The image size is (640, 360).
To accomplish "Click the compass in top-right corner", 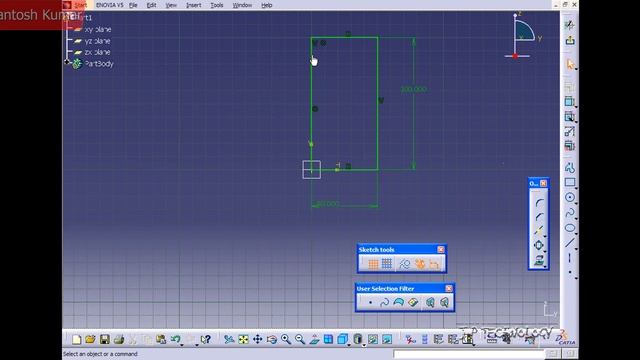I will click(x=522, y=37).
